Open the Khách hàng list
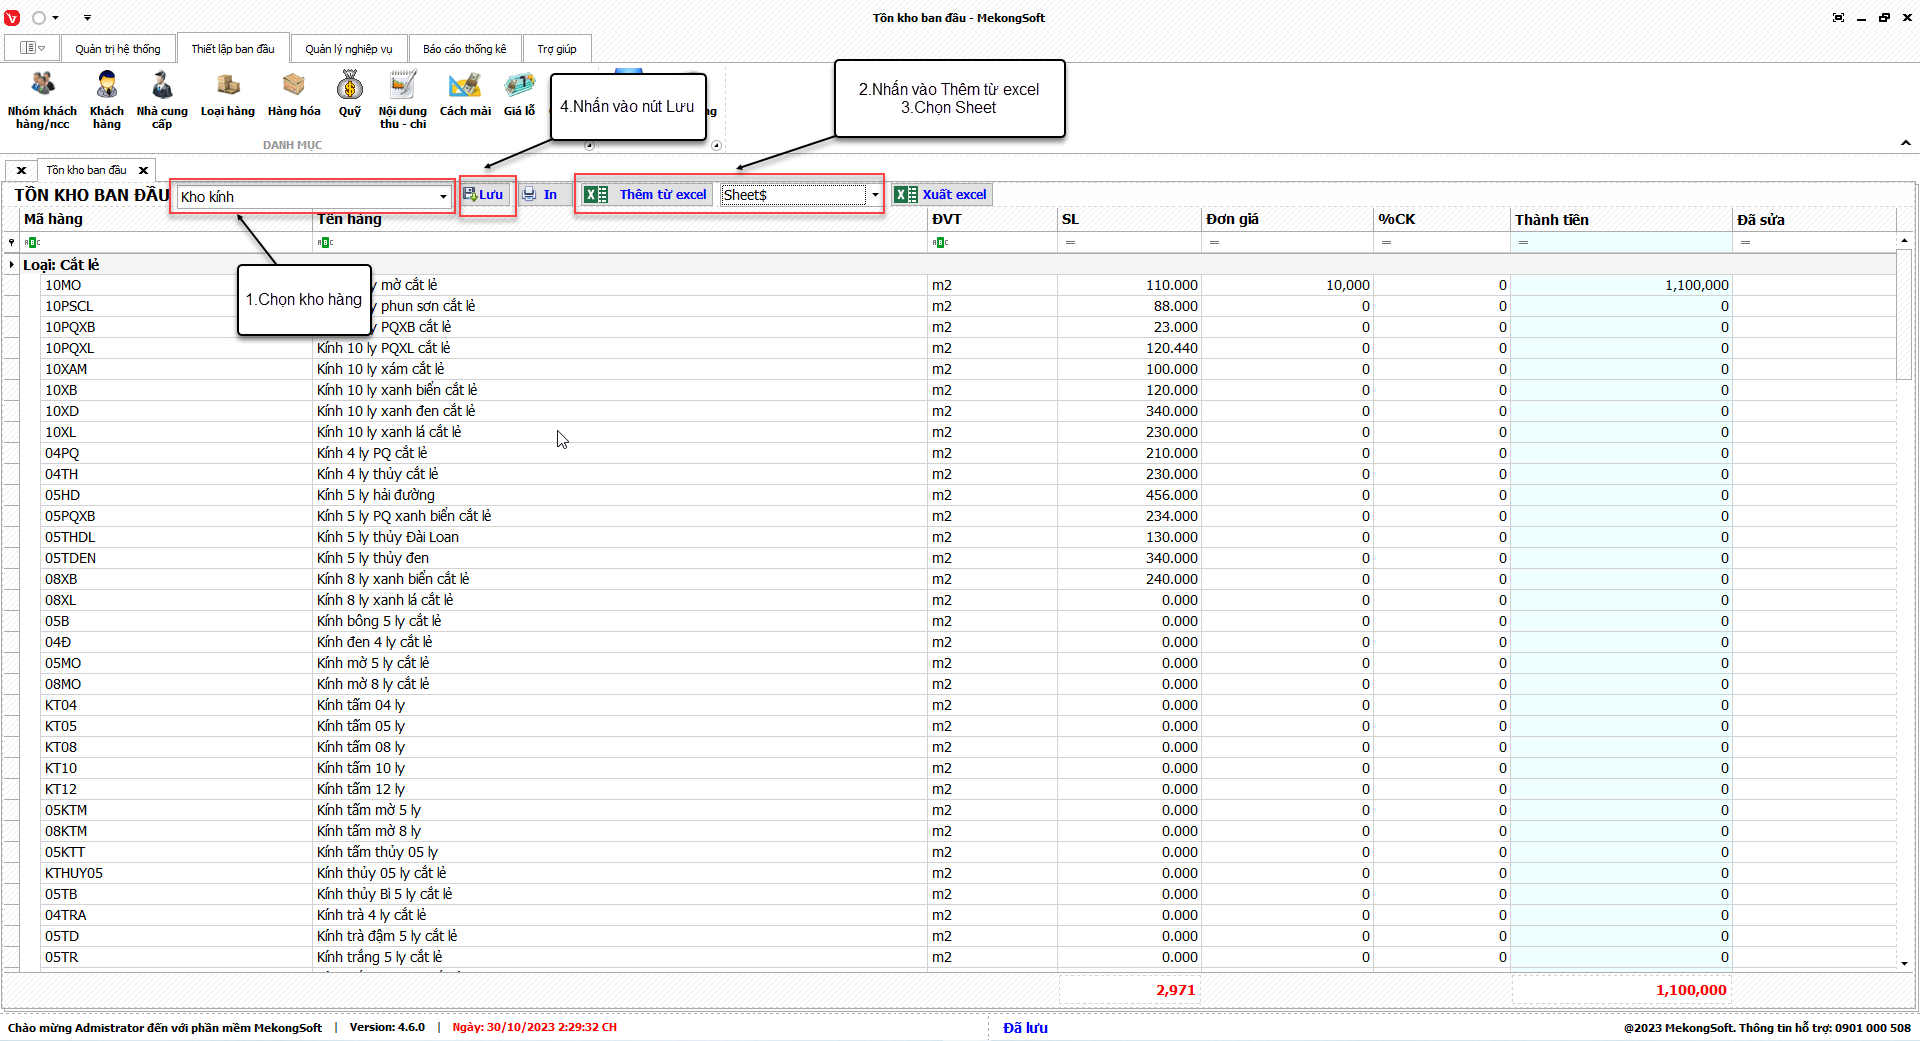1920x1041 pixels. (107, 100)
